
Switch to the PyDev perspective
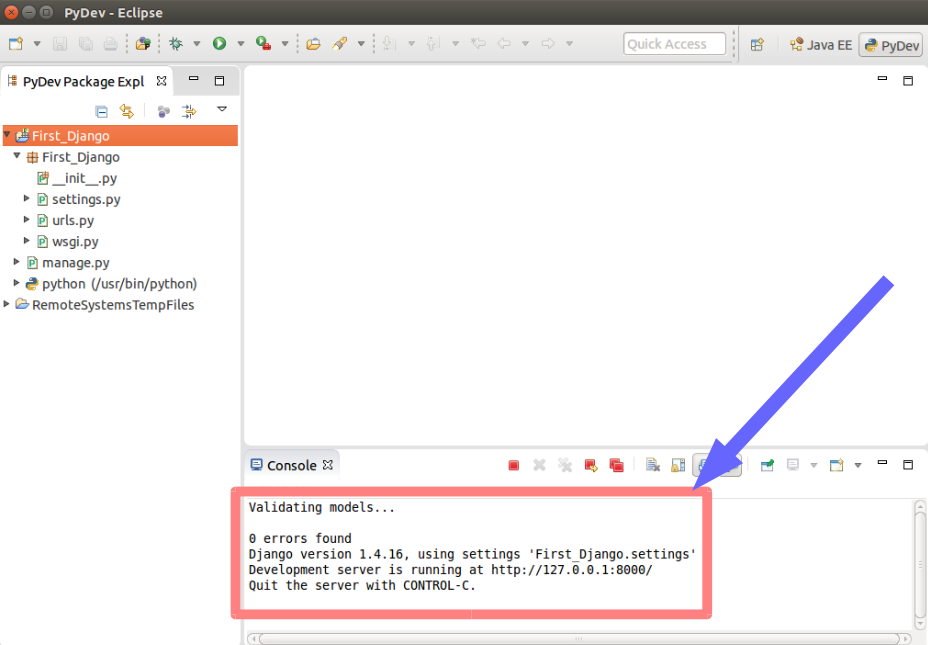(x=891, y=45)
